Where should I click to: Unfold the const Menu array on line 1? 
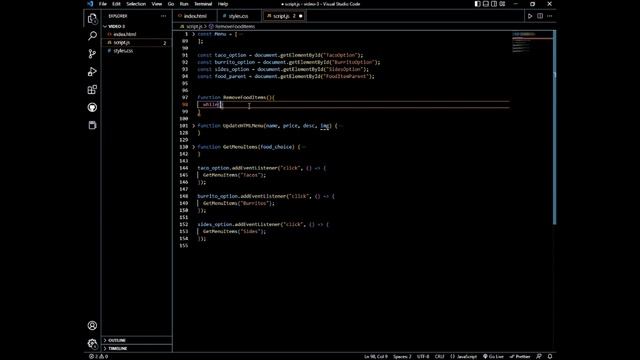[194, 34]
